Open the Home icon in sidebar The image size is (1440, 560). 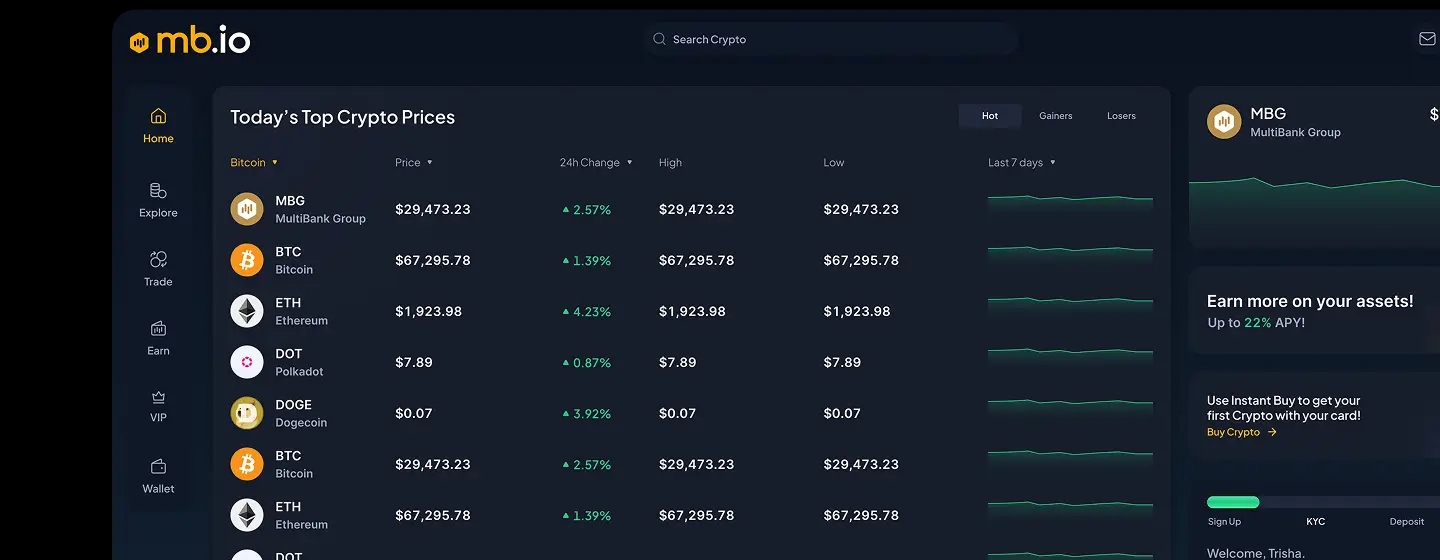158,116
